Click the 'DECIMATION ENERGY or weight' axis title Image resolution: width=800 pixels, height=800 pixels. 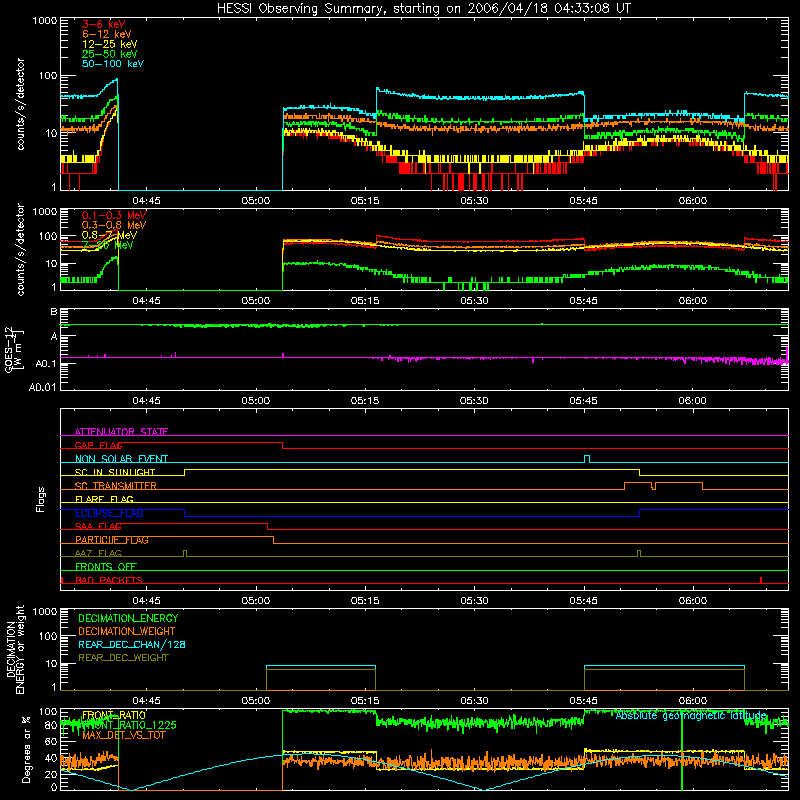[15, 649]
